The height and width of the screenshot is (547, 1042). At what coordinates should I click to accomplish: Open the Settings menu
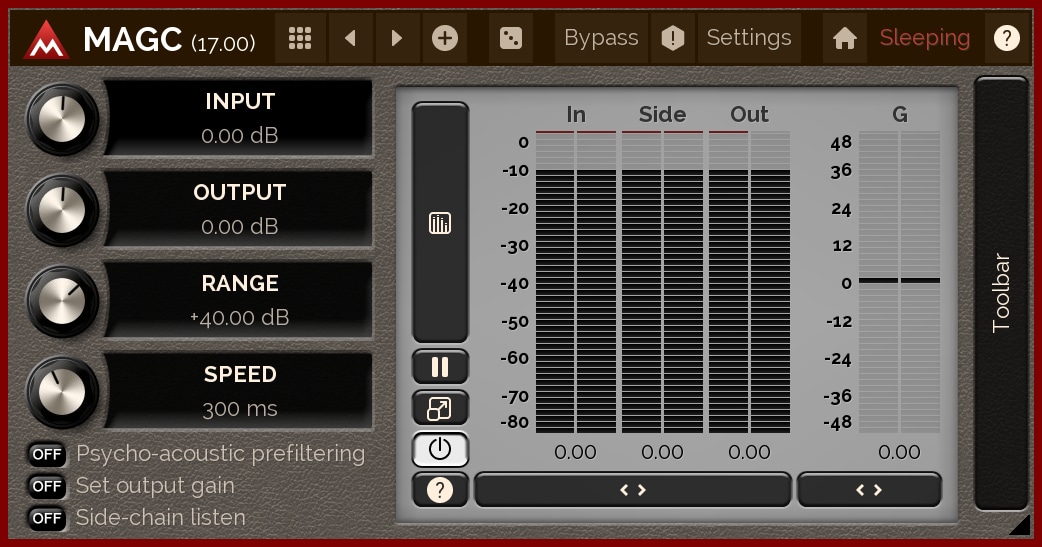click(x=748, y=39)
